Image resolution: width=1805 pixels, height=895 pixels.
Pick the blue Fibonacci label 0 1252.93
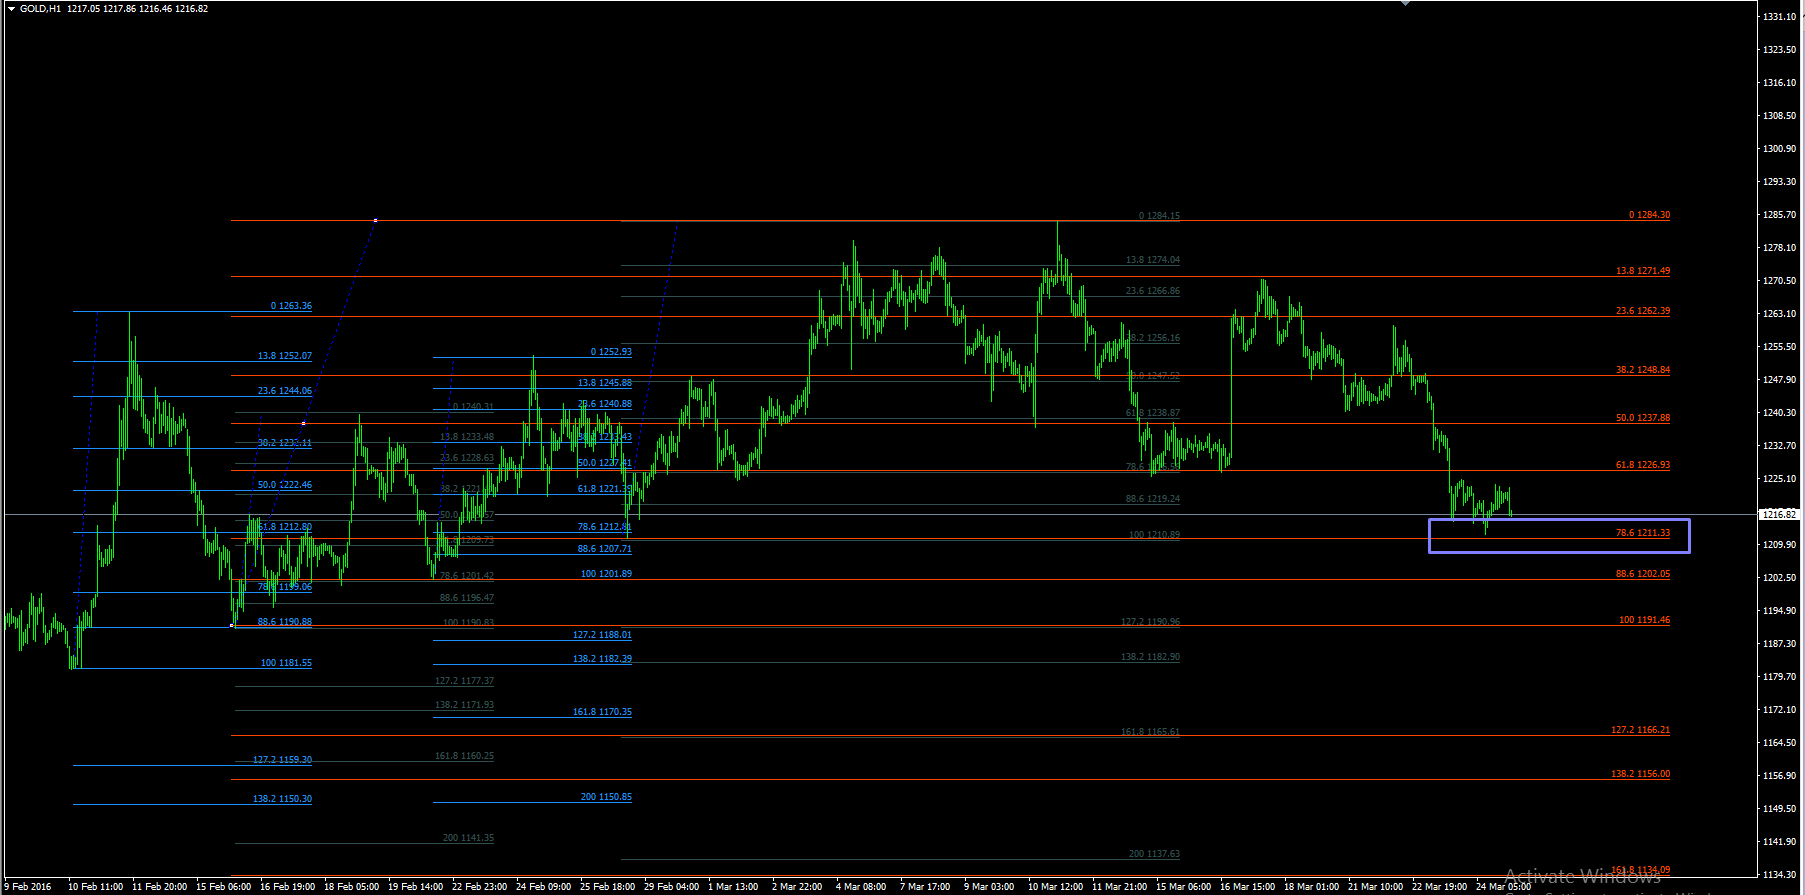click(x=611, y=352)
